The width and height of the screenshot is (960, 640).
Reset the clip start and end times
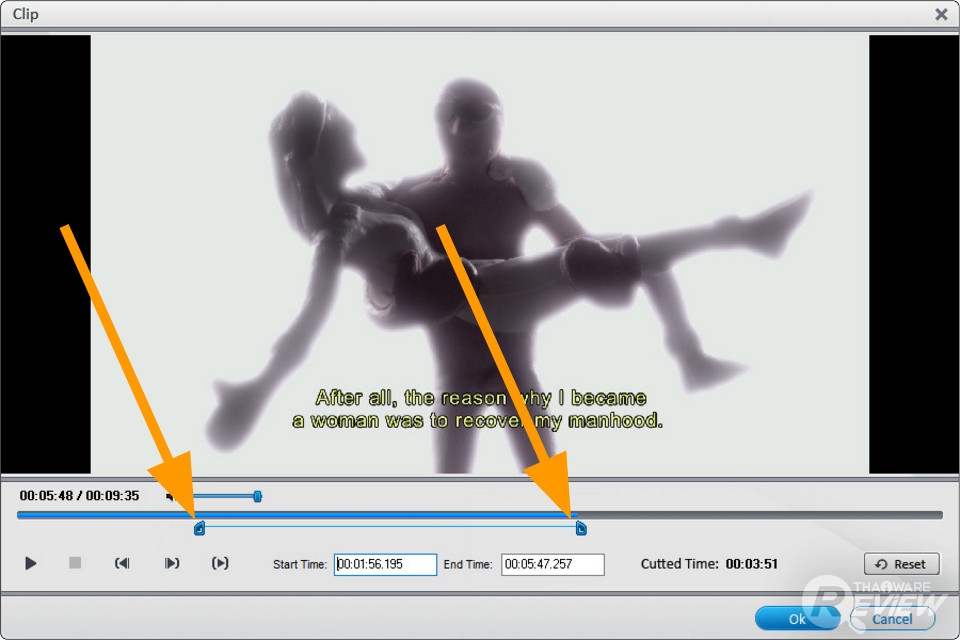point(901,564)
